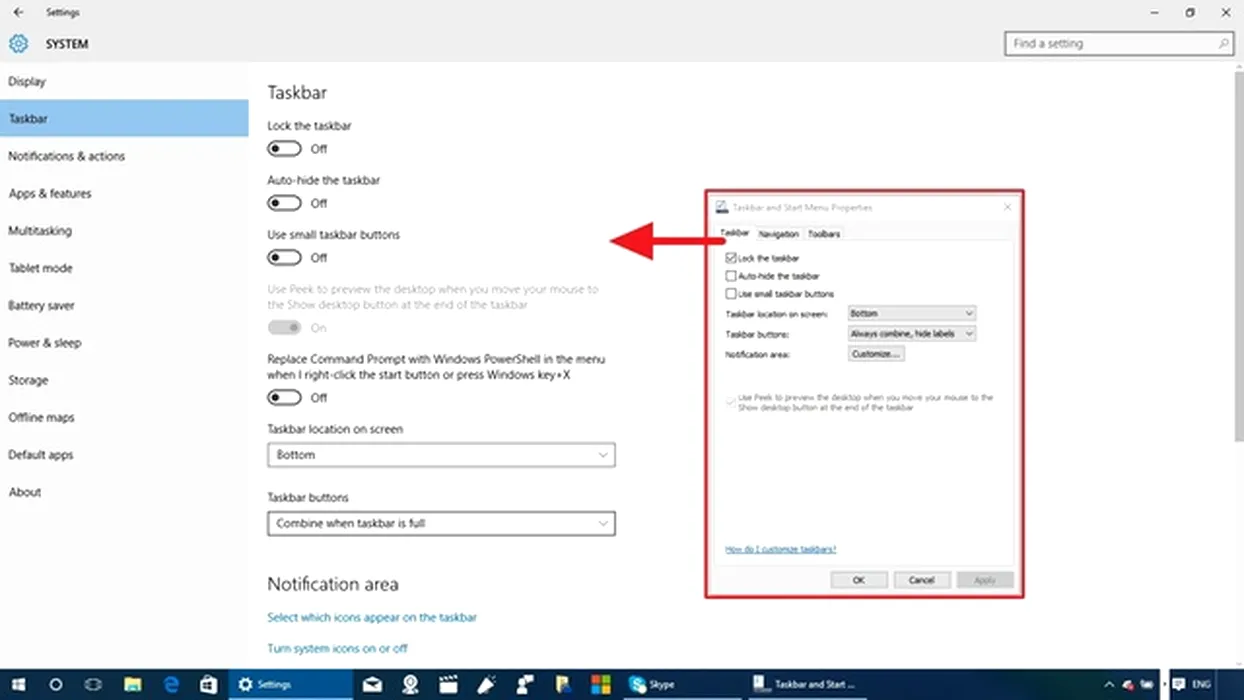
Task: Show hidden system tray icons chevron
Action: click(1108, 685)
